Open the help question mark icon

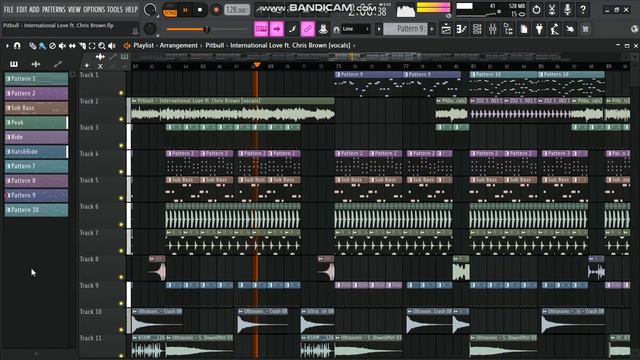(583, 10)
